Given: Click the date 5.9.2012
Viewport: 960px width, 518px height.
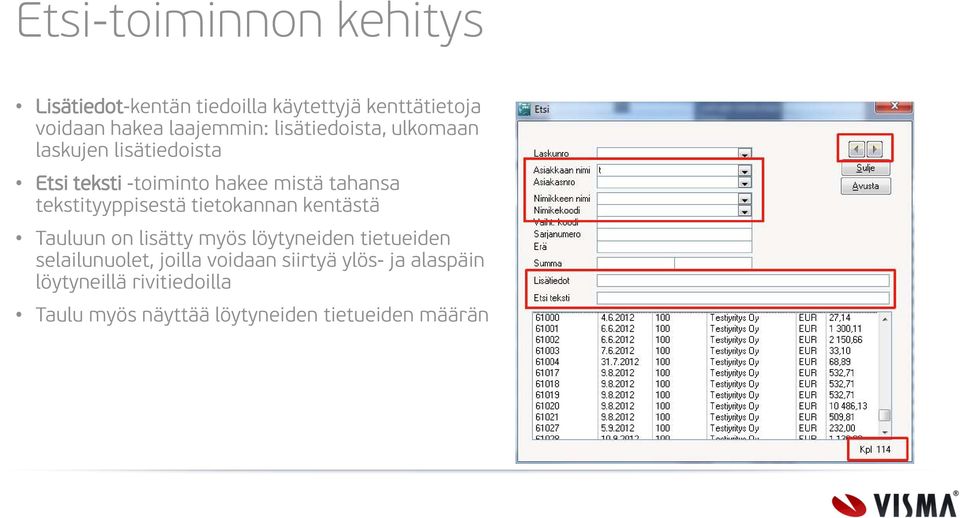Looking at the screenshot, I should click(617, 428).
